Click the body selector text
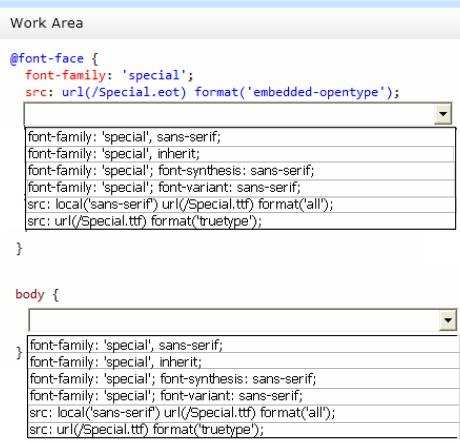Image resolution: width=460 pixels, height=442 pixels. [x=30, y=295]
